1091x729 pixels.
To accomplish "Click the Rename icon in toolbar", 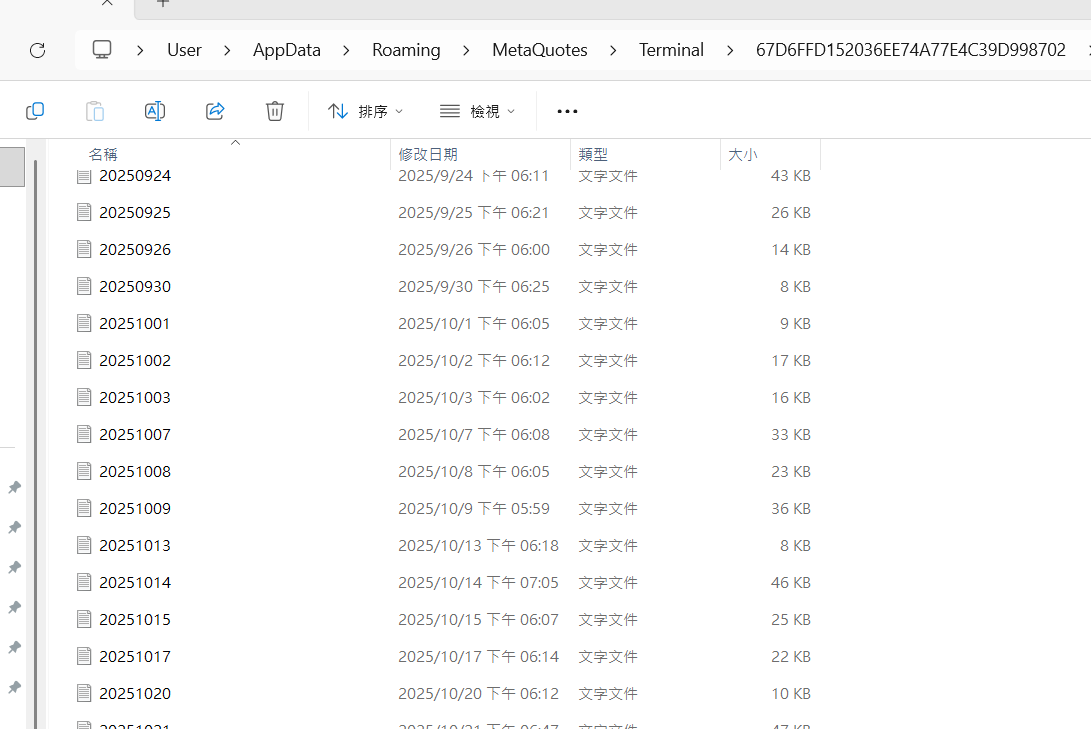I will click(154, 111).
